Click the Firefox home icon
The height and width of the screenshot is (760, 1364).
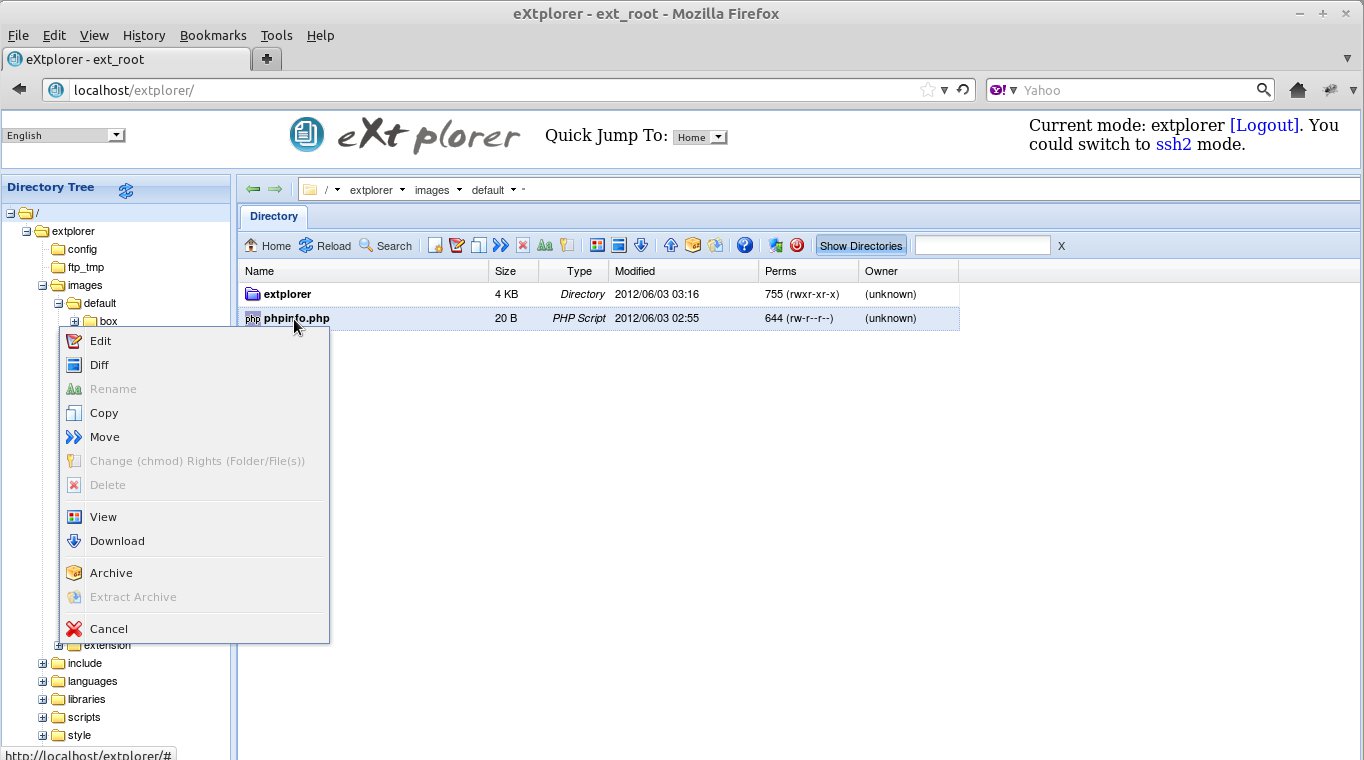click(x=1298, y=90)
